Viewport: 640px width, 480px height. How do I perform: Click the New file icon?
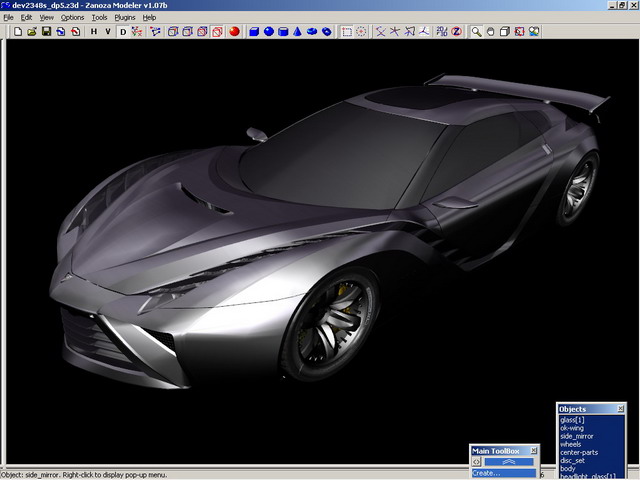pyautogui.click(x=18, y=32)
